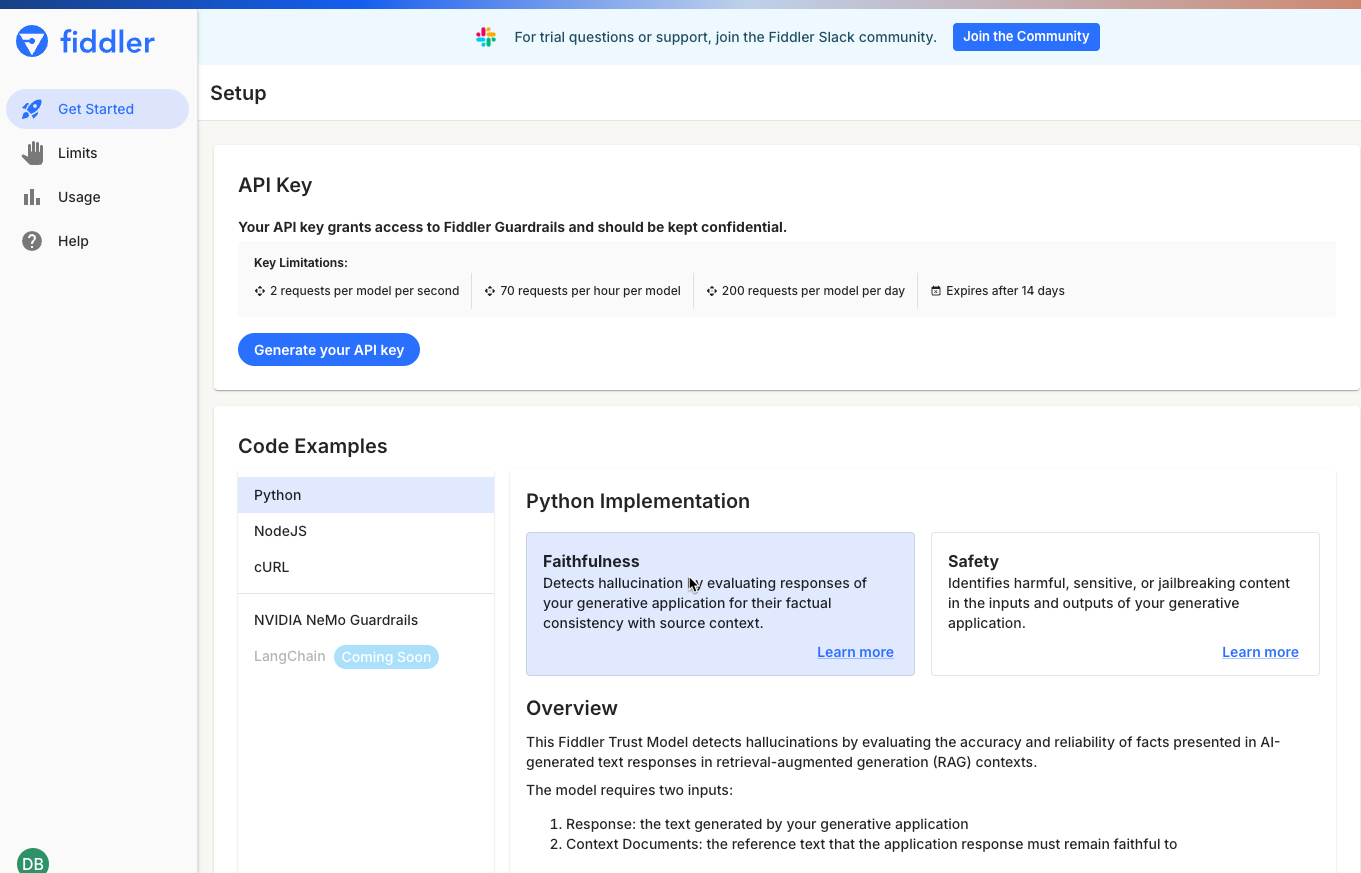The width and height of the screenshot is (1361, 873).
Task: Click the hand Limits icon
Action: [32, 153]
